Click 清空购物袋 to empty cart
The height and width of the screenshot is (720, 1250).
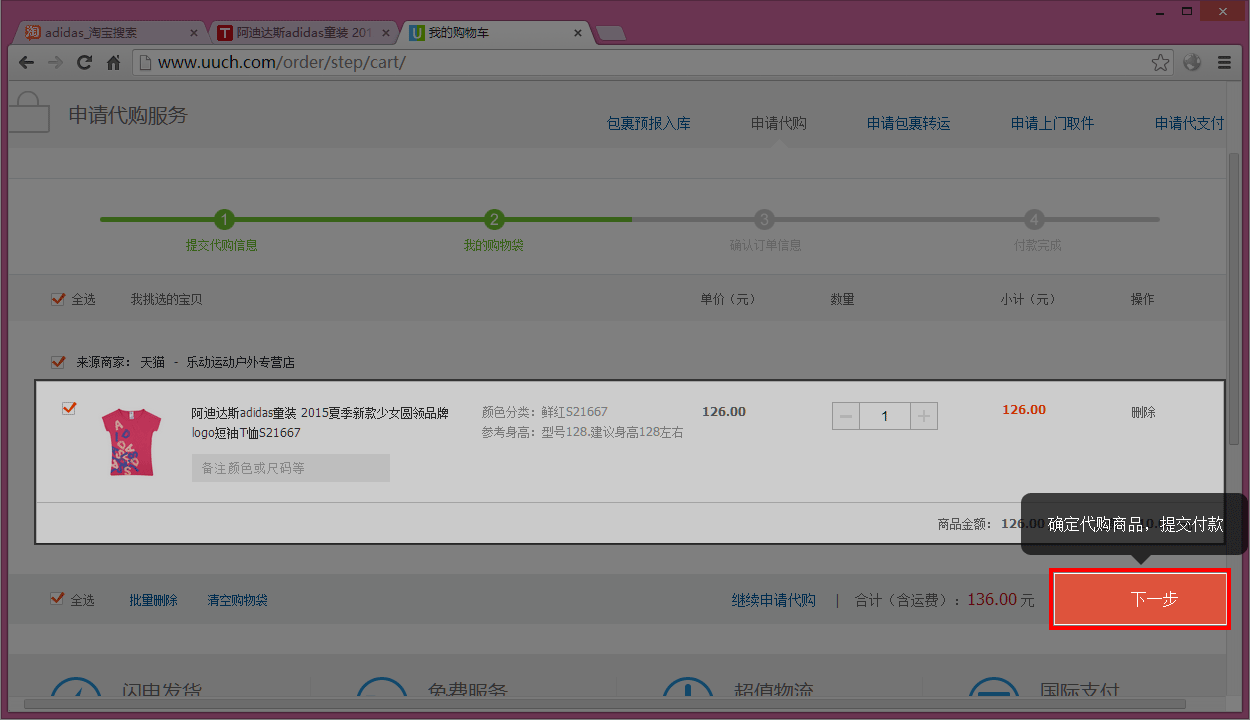coord(237,600)
